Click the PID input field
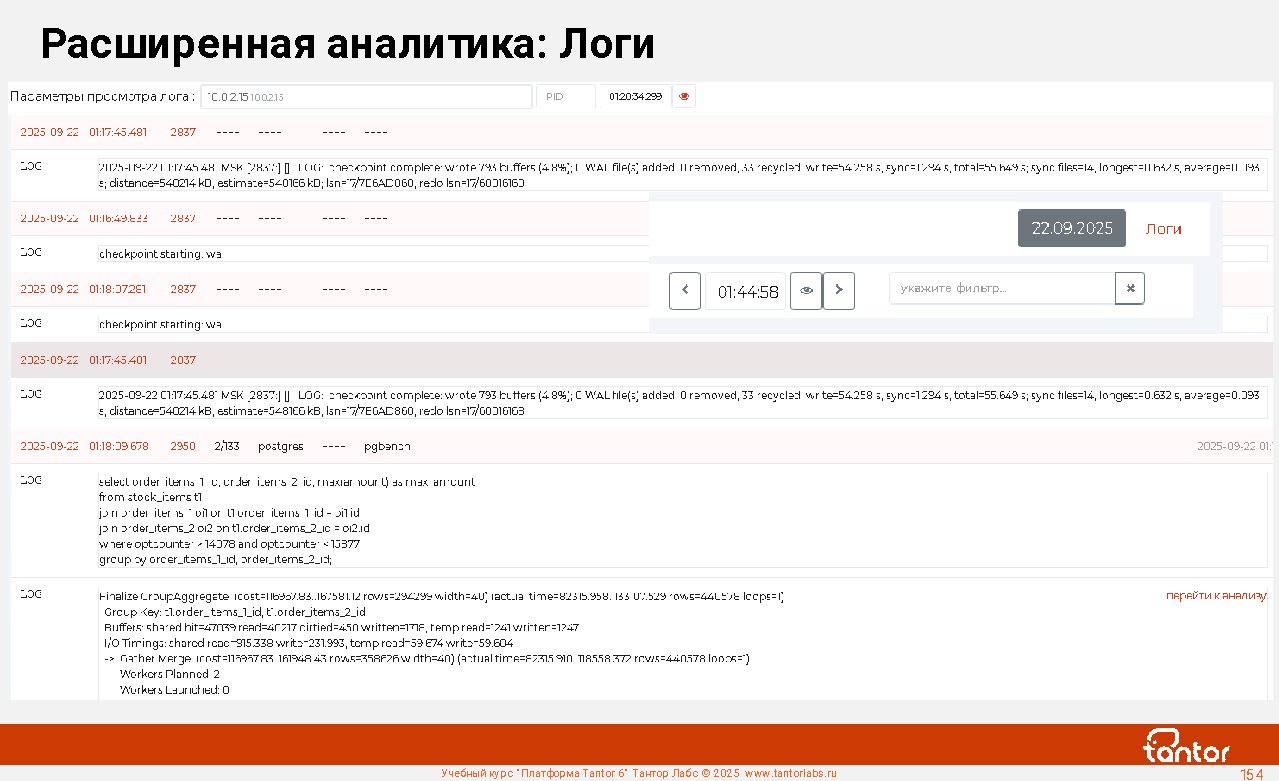 click(x=565, y=97)
